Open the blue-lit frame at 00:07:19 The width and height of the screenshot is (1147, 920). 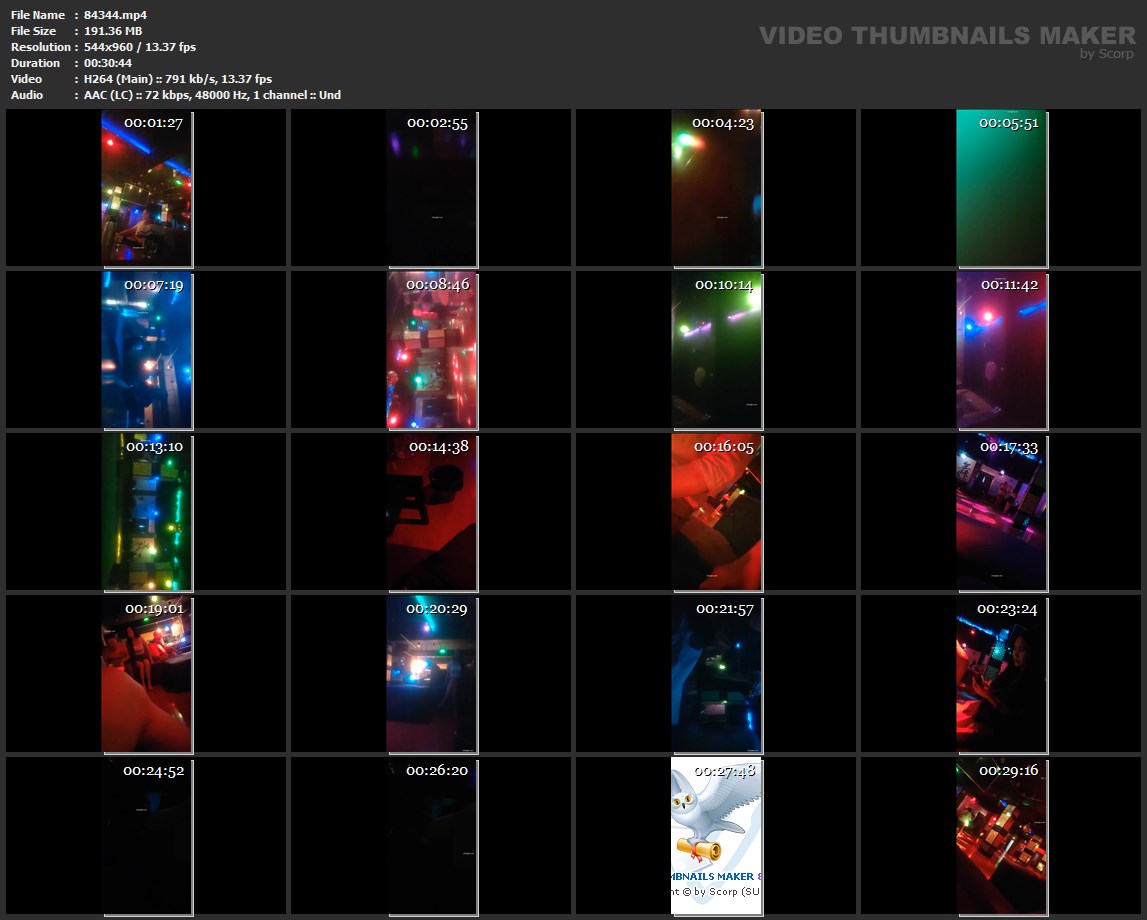[x=147, y=350]
